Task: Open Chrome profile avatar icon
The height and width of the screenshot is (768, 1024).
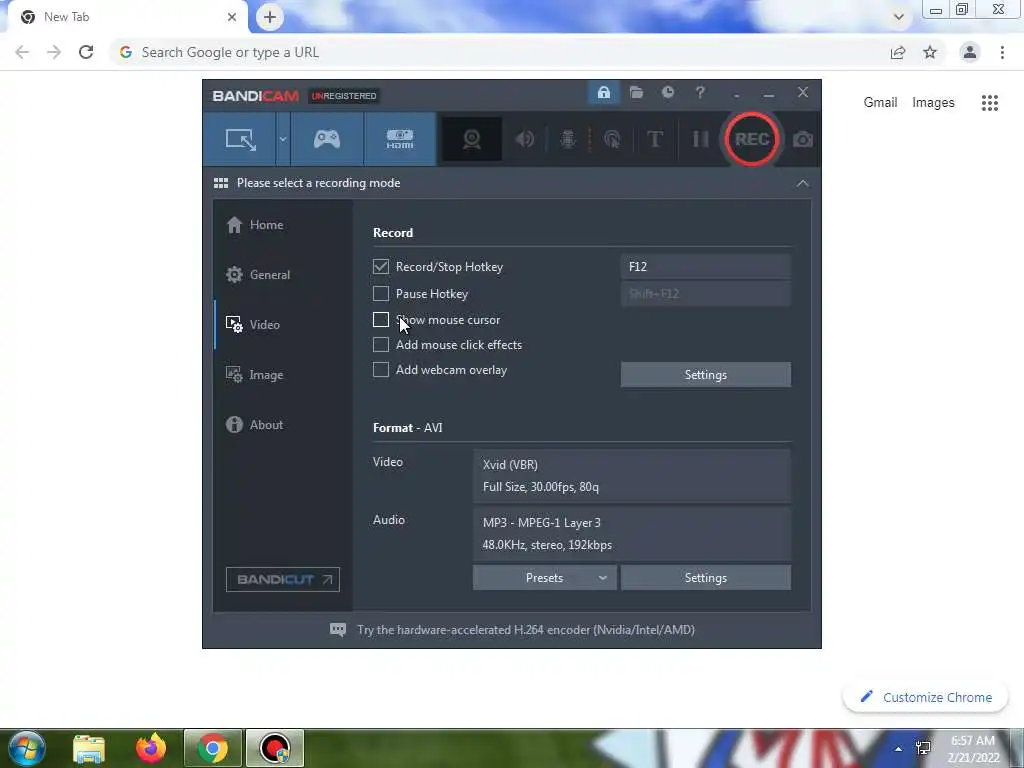Action: (970, 52)
